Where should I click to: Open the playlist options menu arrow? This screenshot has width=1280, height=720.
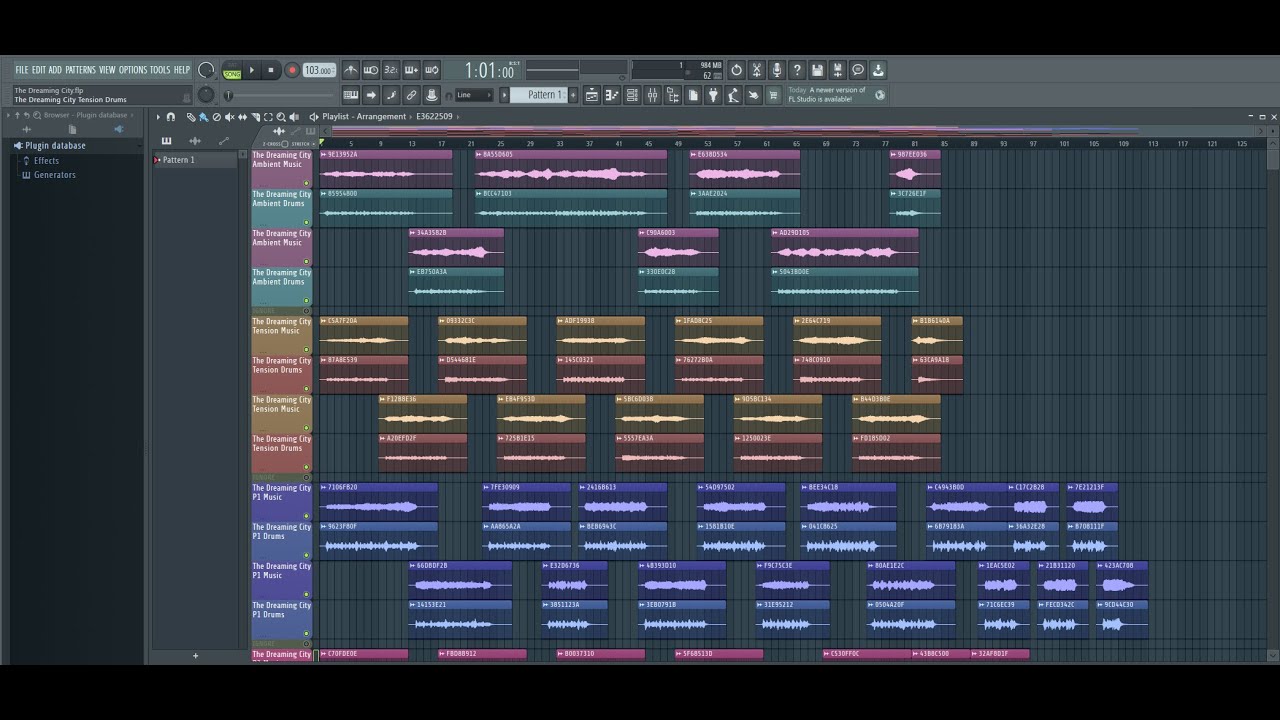[x=158, y=117]
